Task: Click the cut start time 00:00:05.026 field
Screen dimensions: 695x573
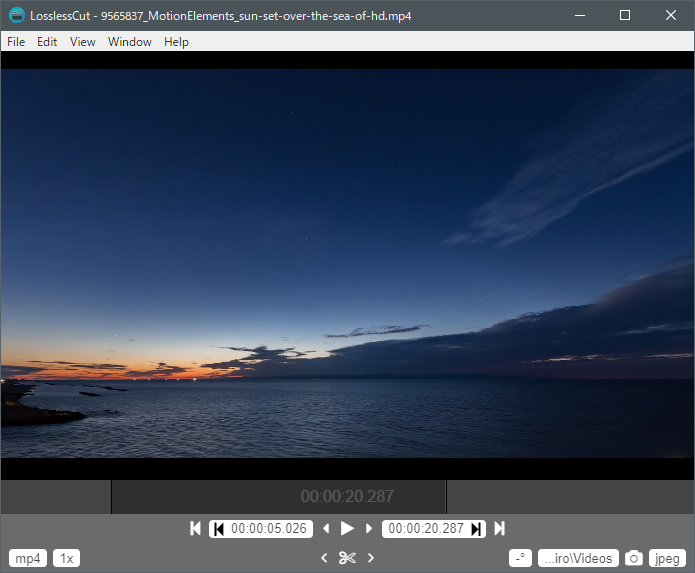Action: (x=270, y=528)
